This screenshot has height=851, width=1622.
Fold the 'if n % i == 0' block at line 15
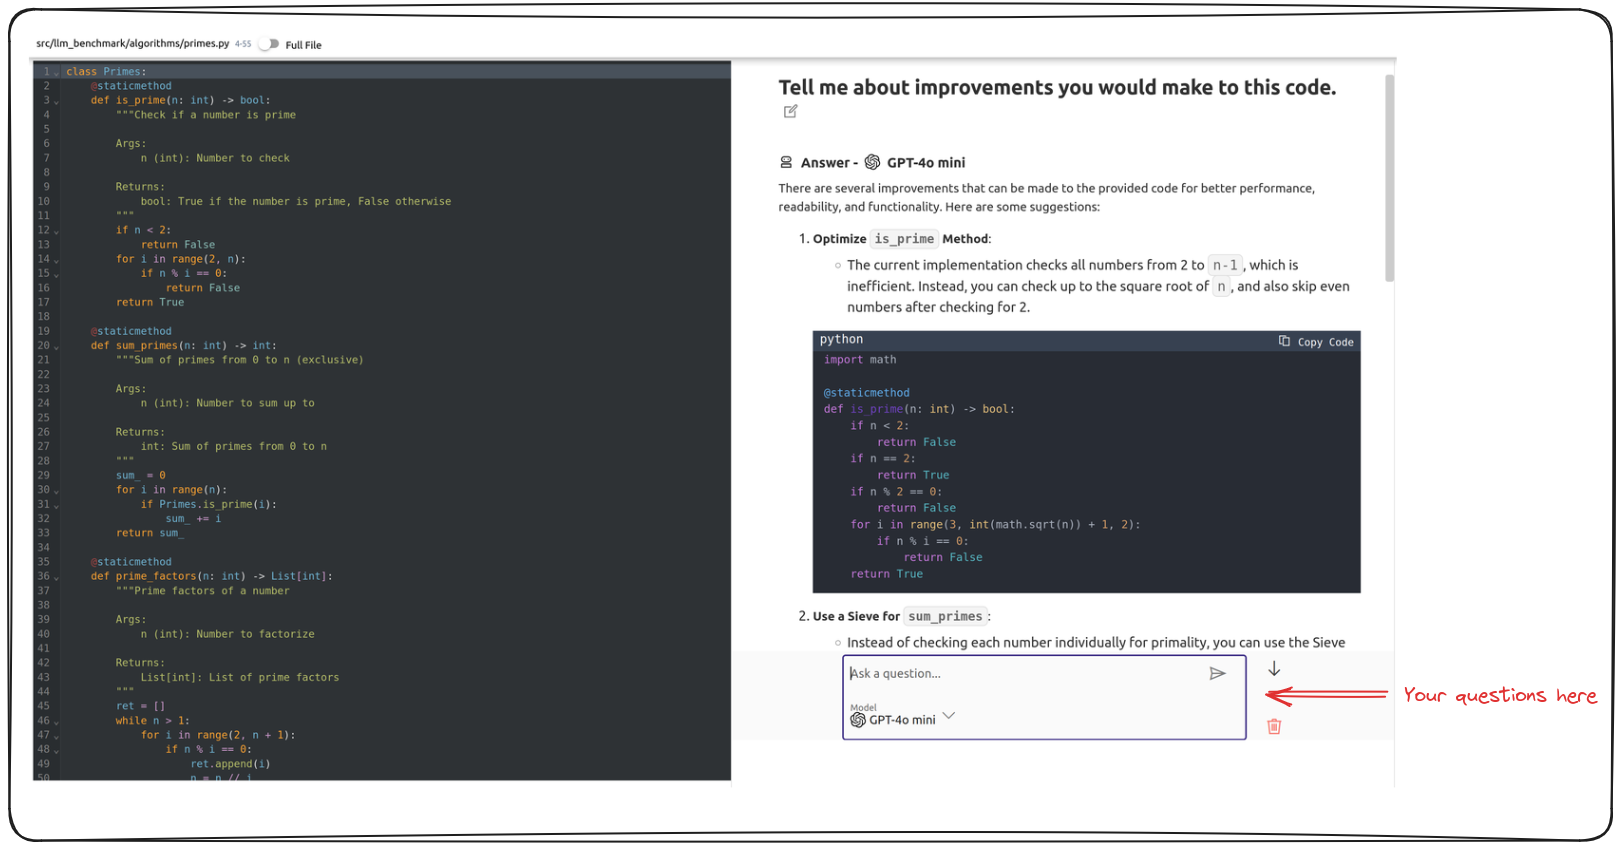56,275
